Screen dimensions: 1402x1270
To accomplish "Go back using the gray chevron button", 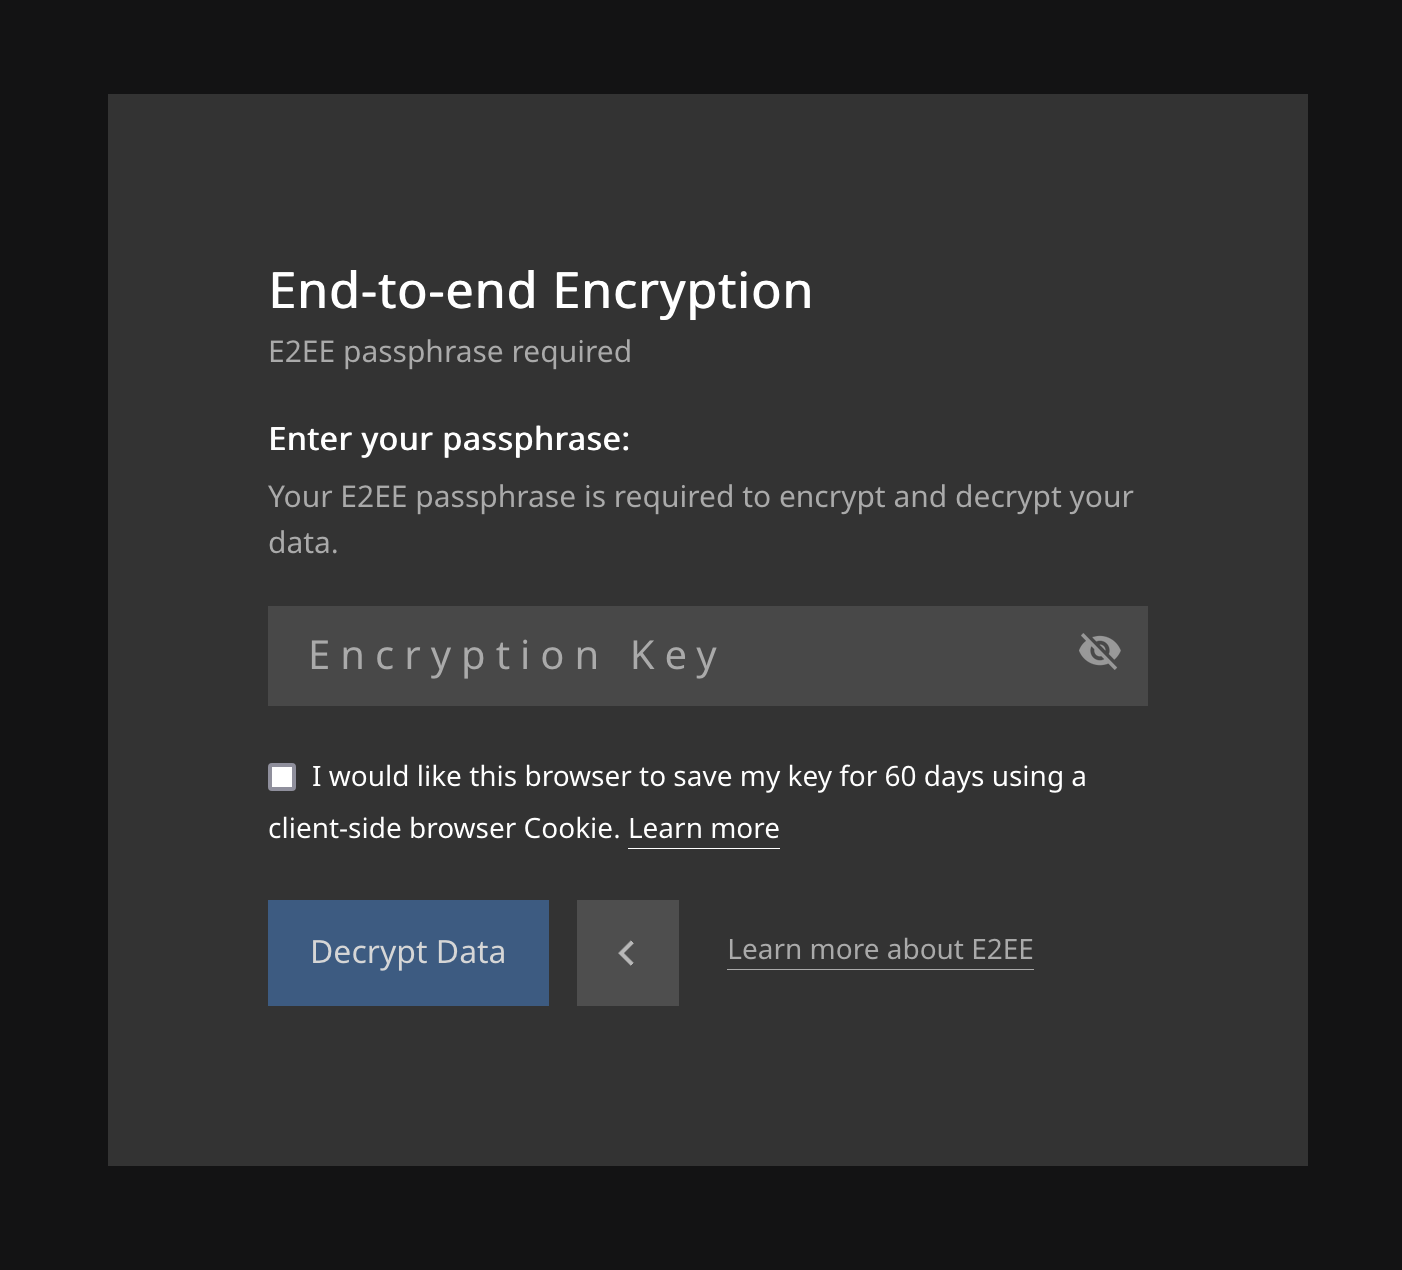I will (627, 952).
